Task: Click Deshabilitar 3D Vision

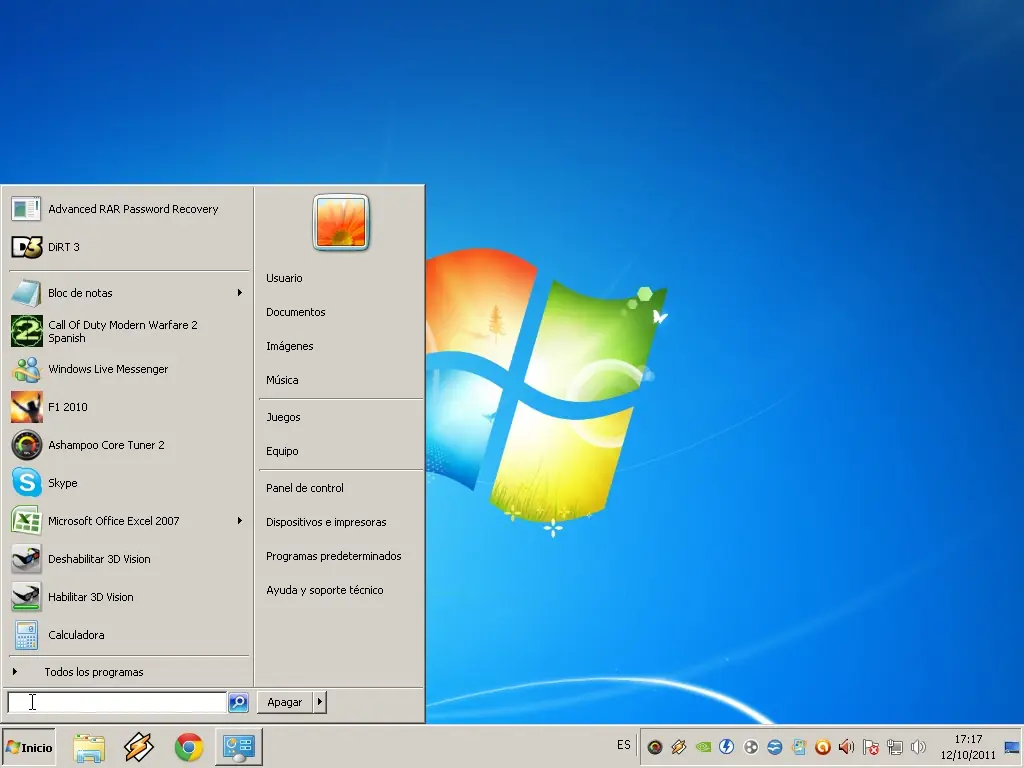Action: [x=129, y=559]
